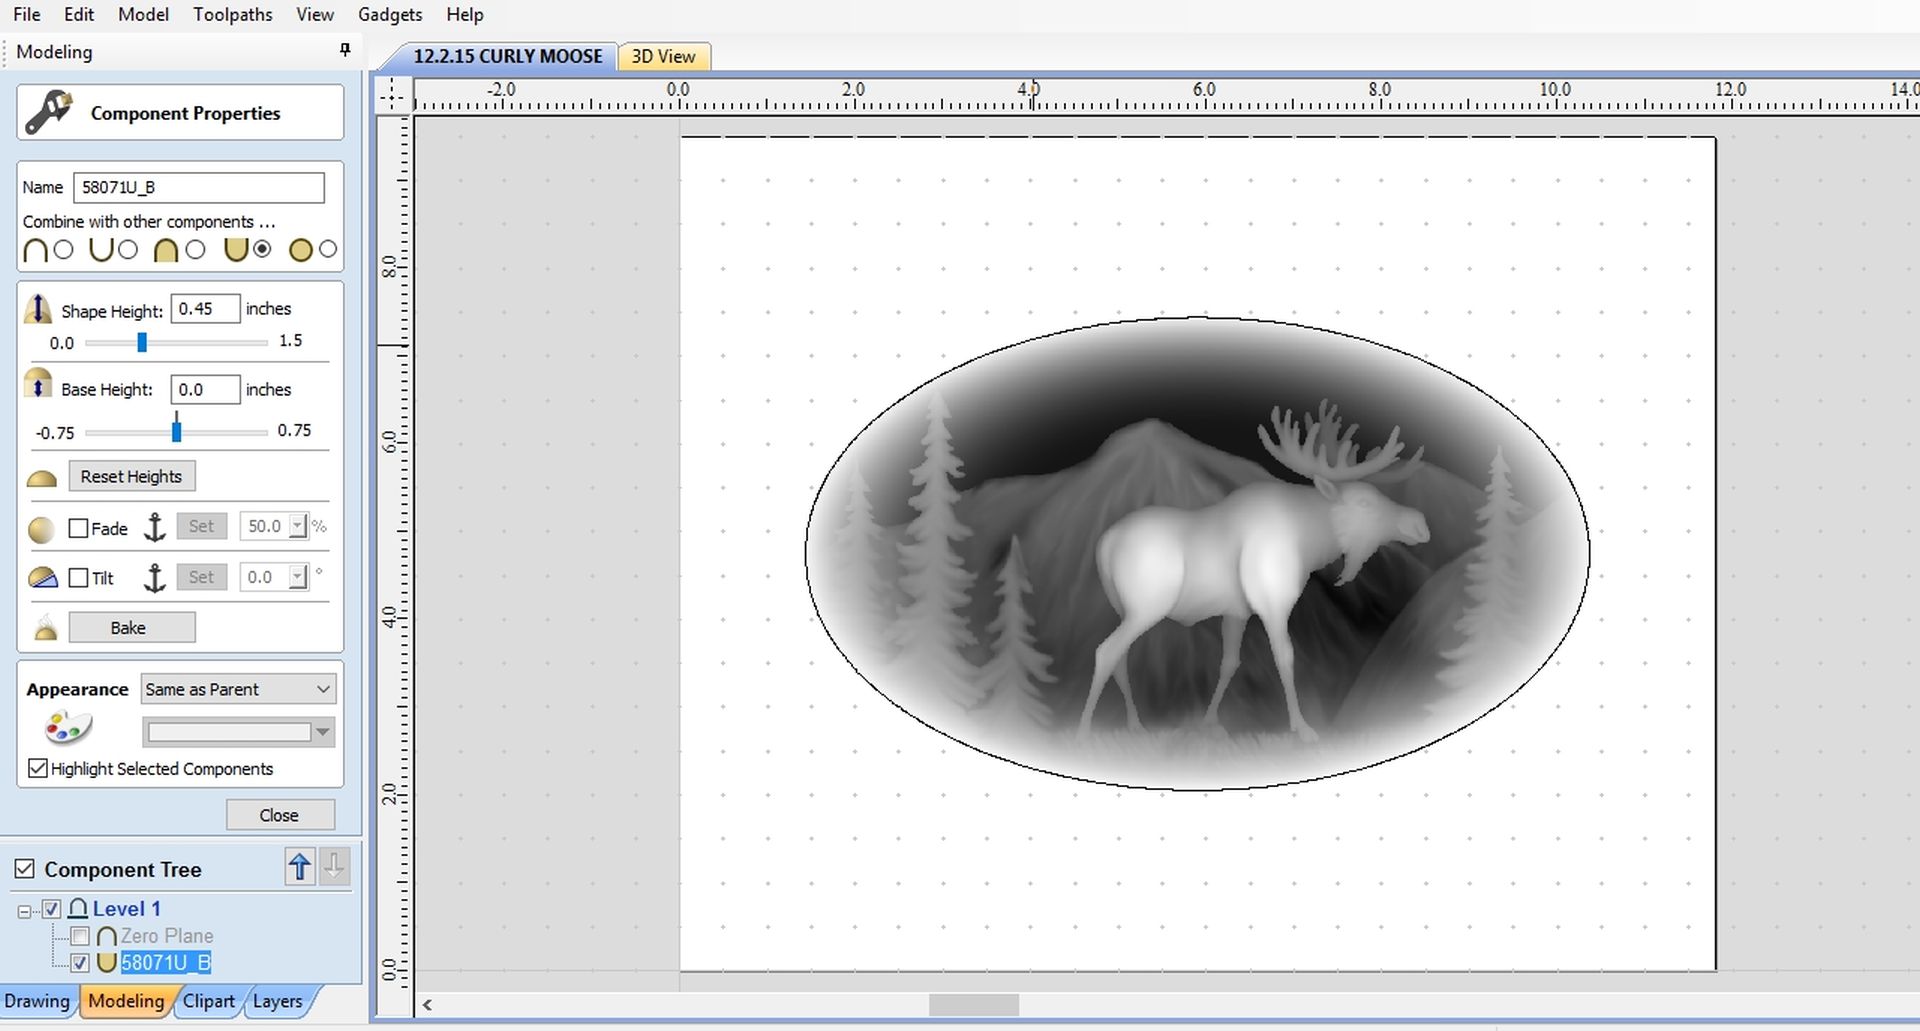1920x1031 pixels.
Task: Enable the Fade checkbox
Action: click(79, 528)
